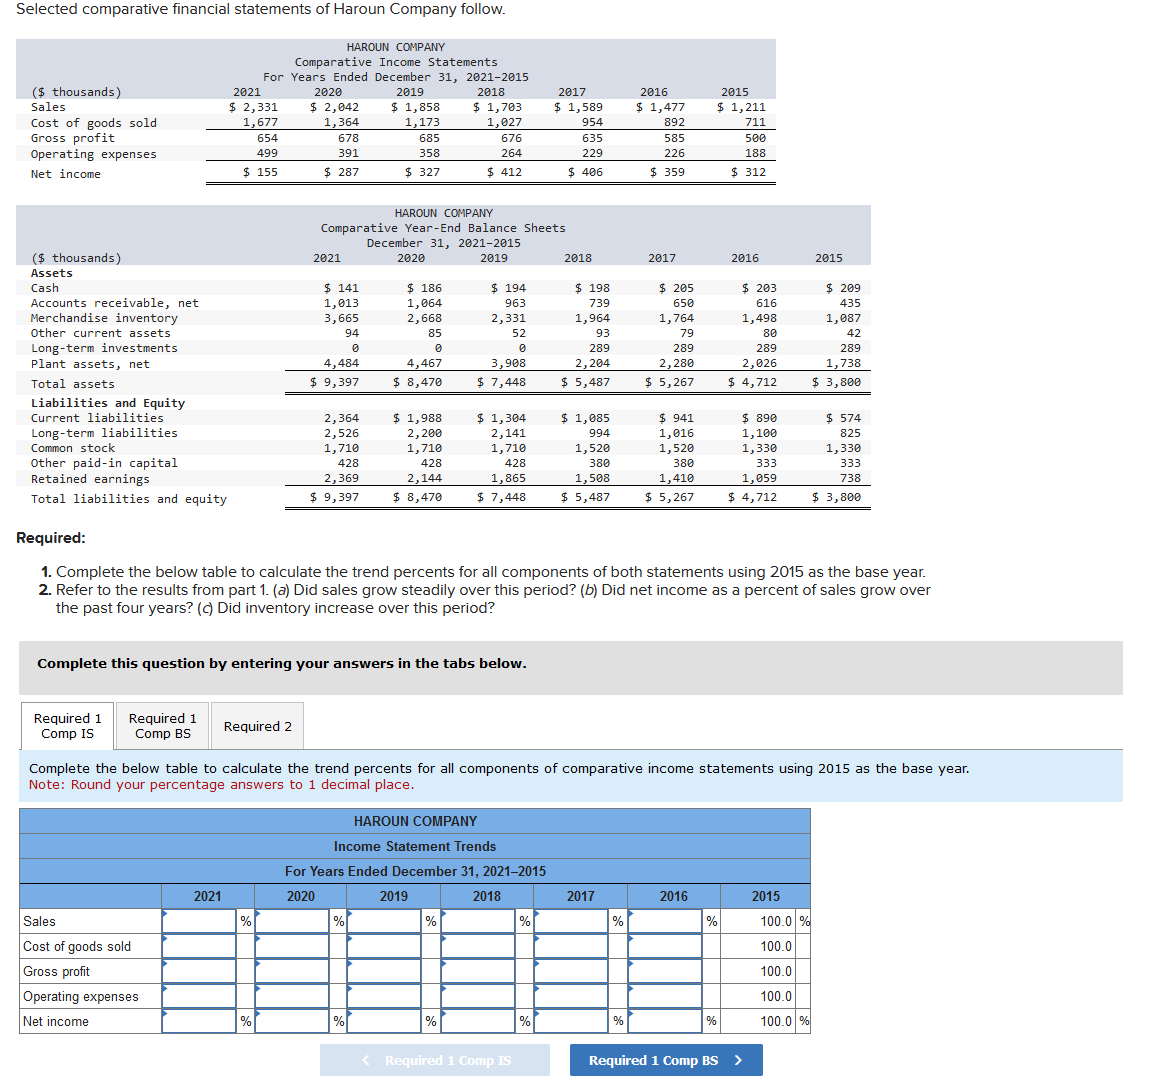Select the Operating expenses 2016 input field

665,996
